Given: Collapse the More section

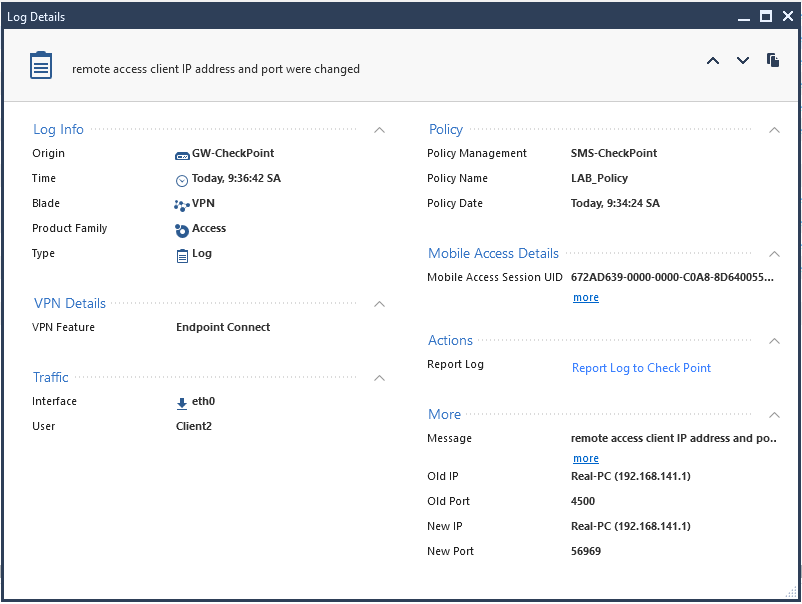Looking at the screenshot, I should pos(774,415).
